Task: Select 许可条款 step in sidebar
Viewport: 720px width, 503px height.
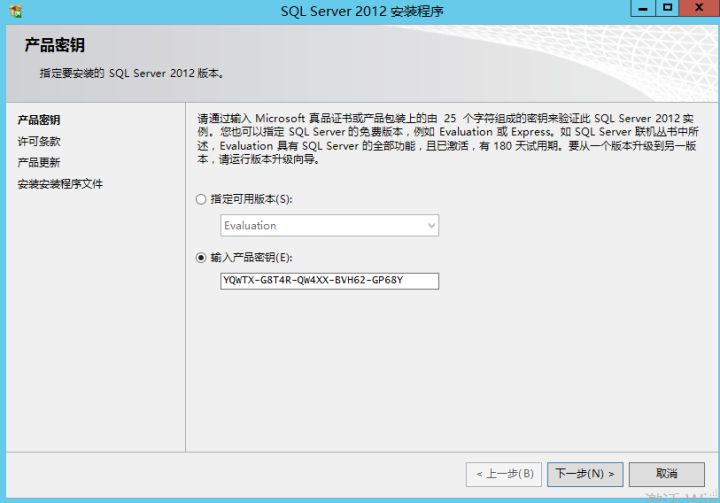Action: click(x=39, y=141)
